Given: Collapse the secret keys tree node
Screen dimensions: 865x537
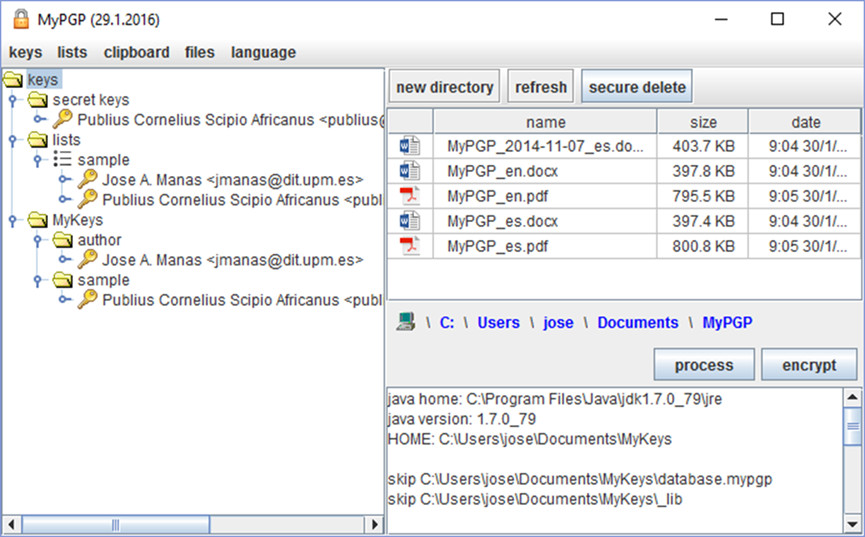Looking at the screenshot, I should click(13, 99).
